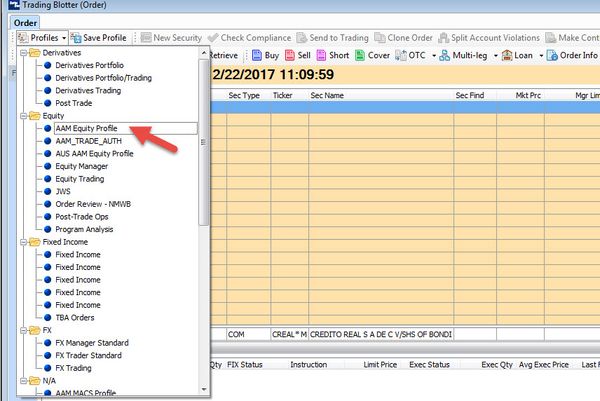600x401 pixels.
Task: Collapse the Equity folder in the tree
Action: coord(22,116)
